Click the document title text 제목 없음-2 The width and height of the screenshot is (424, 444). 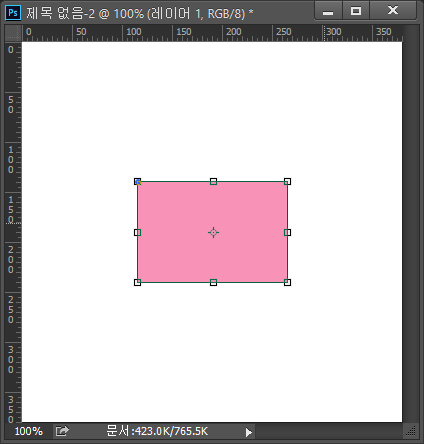click(x=61, y=13)
